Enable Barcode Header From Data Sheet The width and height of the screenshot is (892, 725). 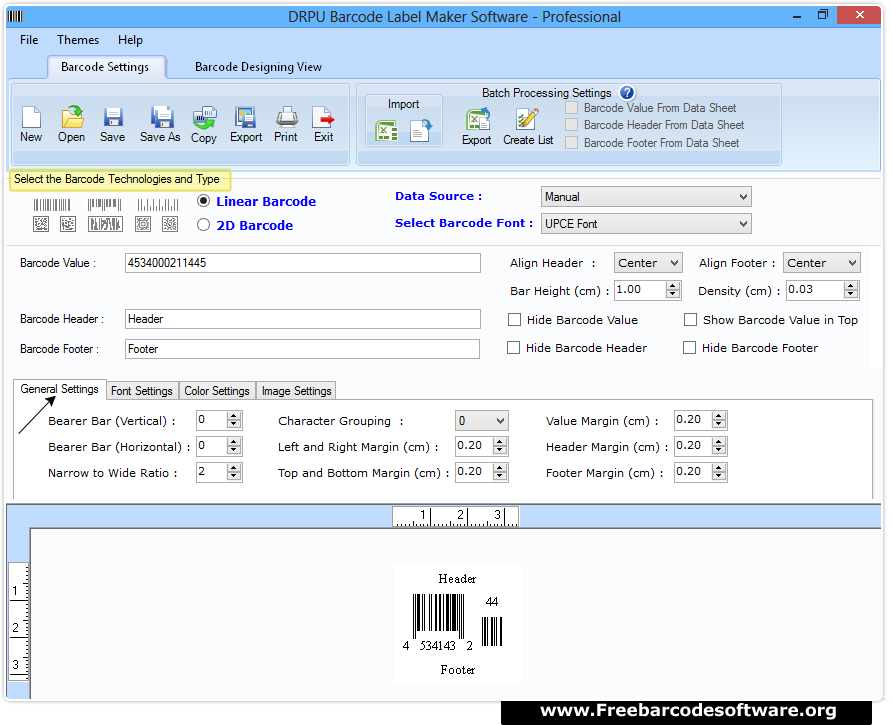572,125
